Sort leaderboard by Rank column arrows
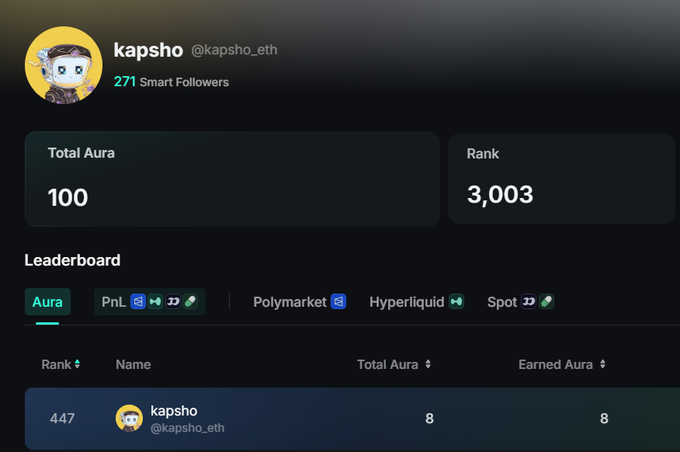Screen dimensions: 680x452 [x=77, y=364]
